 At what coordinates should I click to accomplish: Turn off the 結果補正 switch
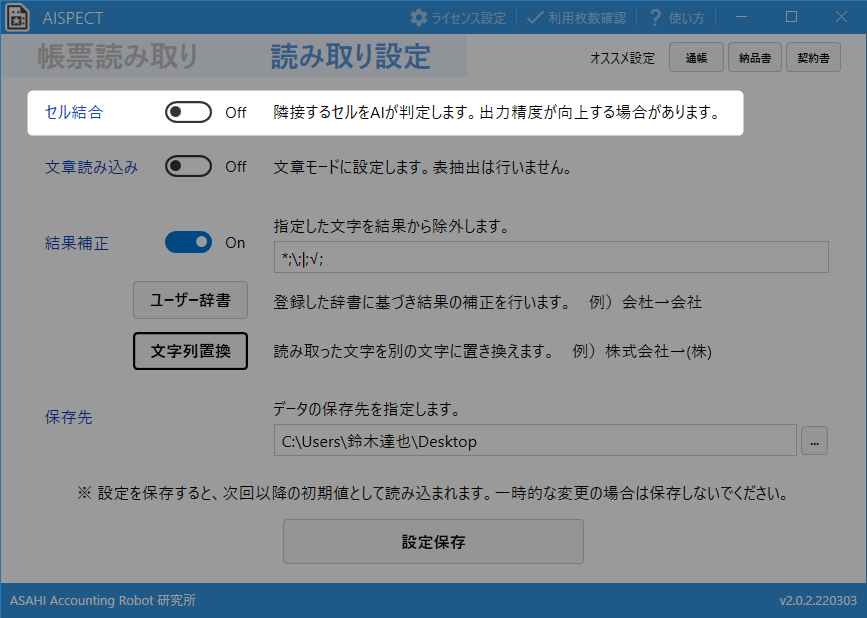coord(189,242)
